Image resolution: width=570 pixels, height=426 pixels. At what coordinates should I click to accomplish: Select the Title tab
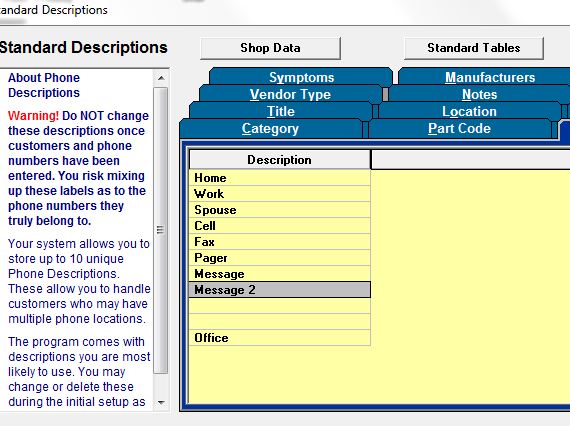(281, 111)
